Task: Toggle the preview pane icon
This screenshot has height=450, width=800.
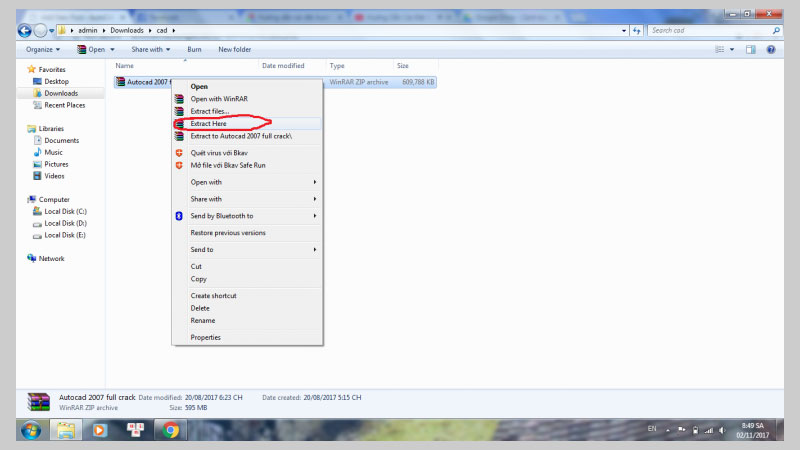Action: [751, 49]
